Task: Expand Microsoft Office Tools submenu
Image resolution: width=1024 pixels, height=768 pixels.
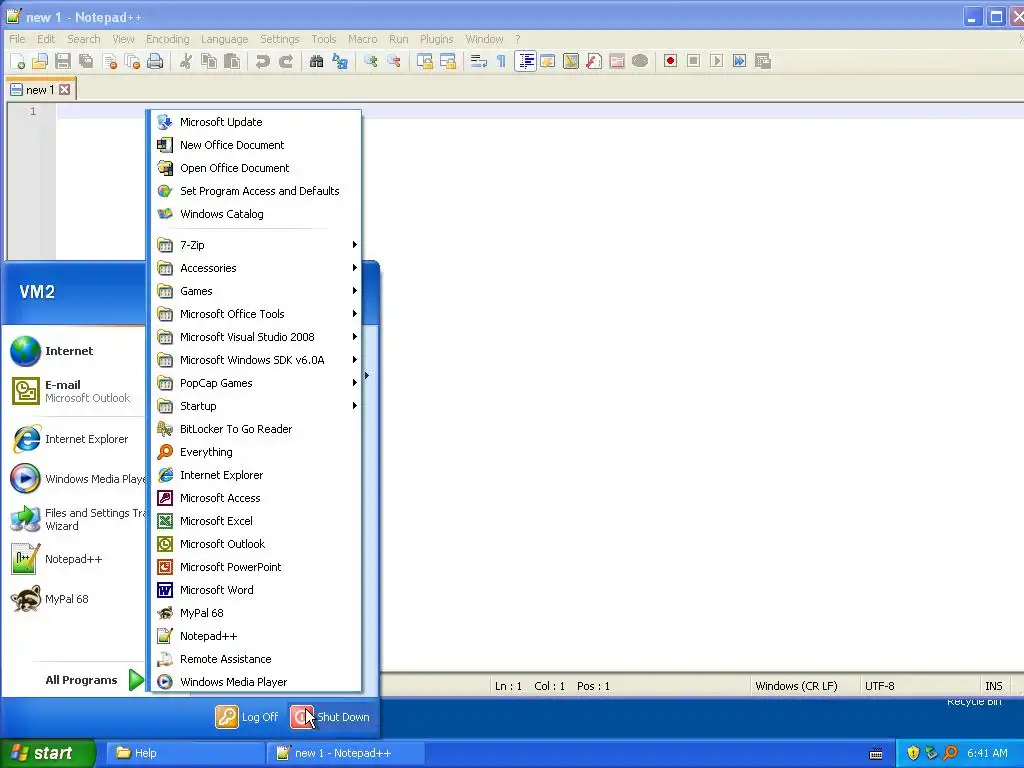Action: coord(257,314)
